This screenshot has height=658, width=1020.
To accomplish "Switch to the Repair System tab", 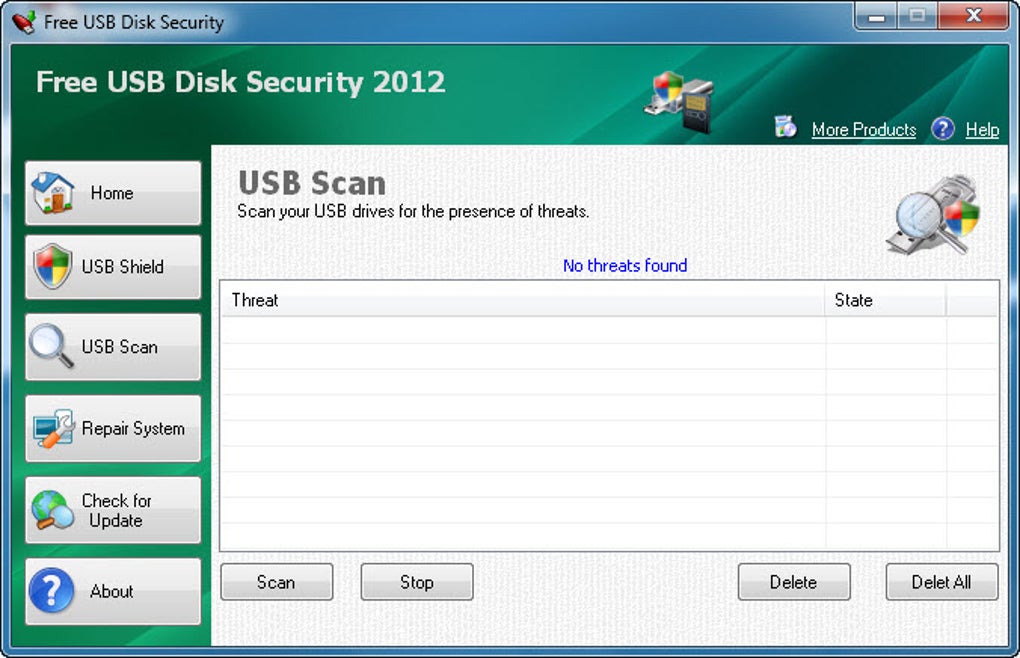I will tap(113, 428).
